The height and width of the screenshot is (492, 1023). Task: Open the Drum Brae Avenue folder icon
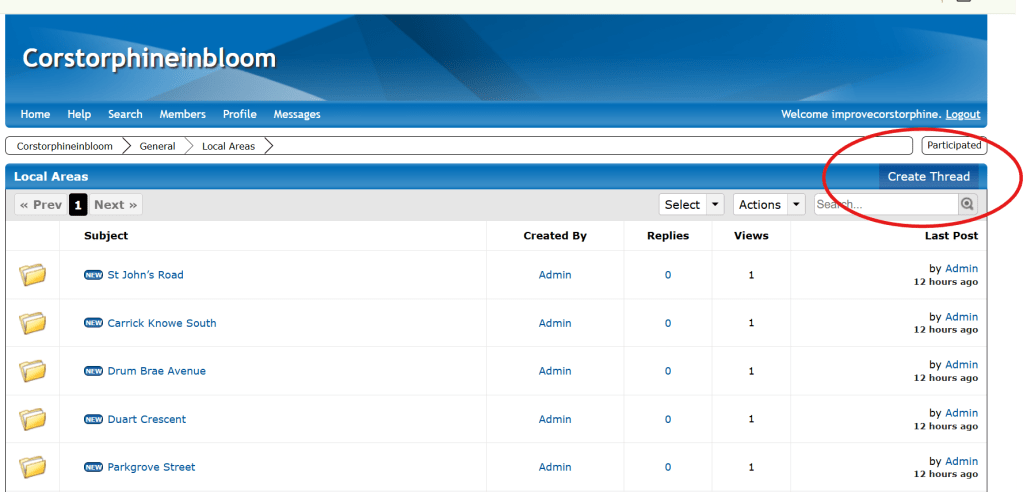tap(33, 371)
